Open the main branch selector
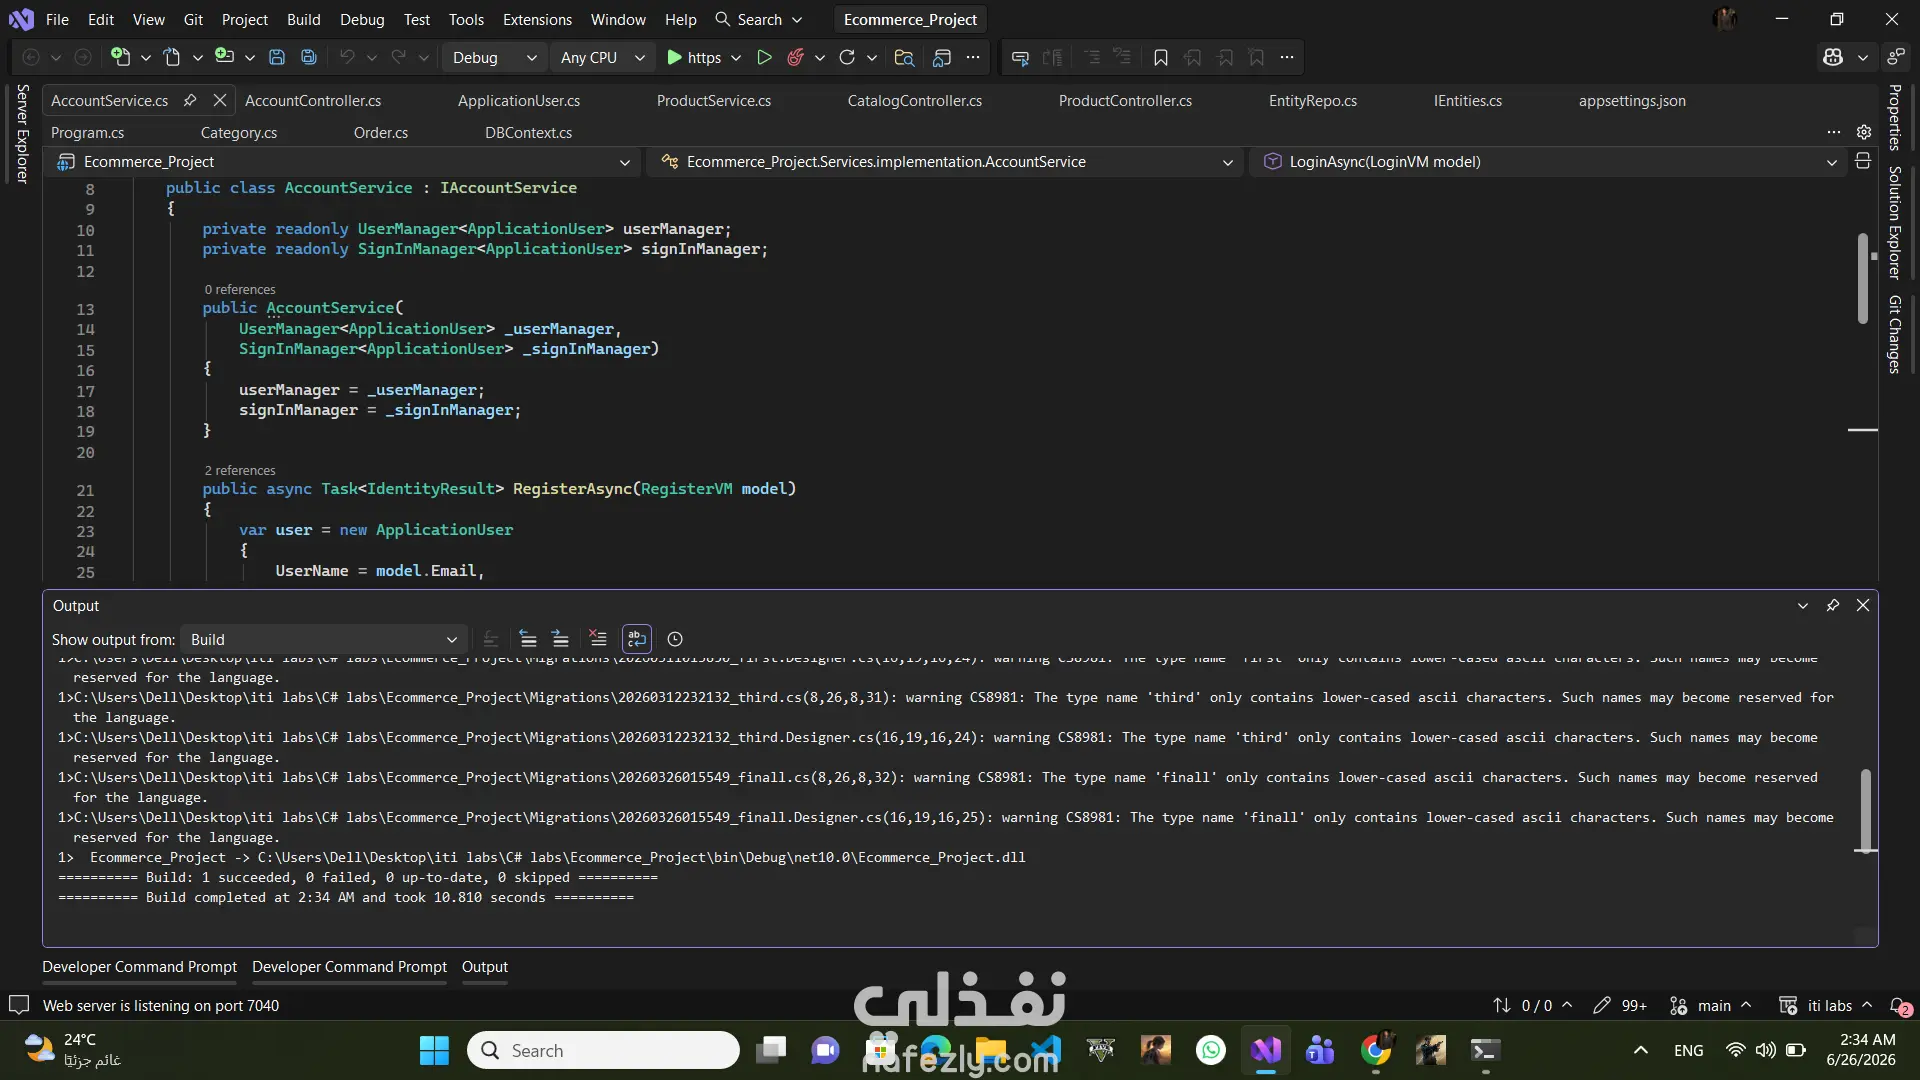Screen dimensions: 1920x1080 pyautogui.click(x=1712, y=1005)
